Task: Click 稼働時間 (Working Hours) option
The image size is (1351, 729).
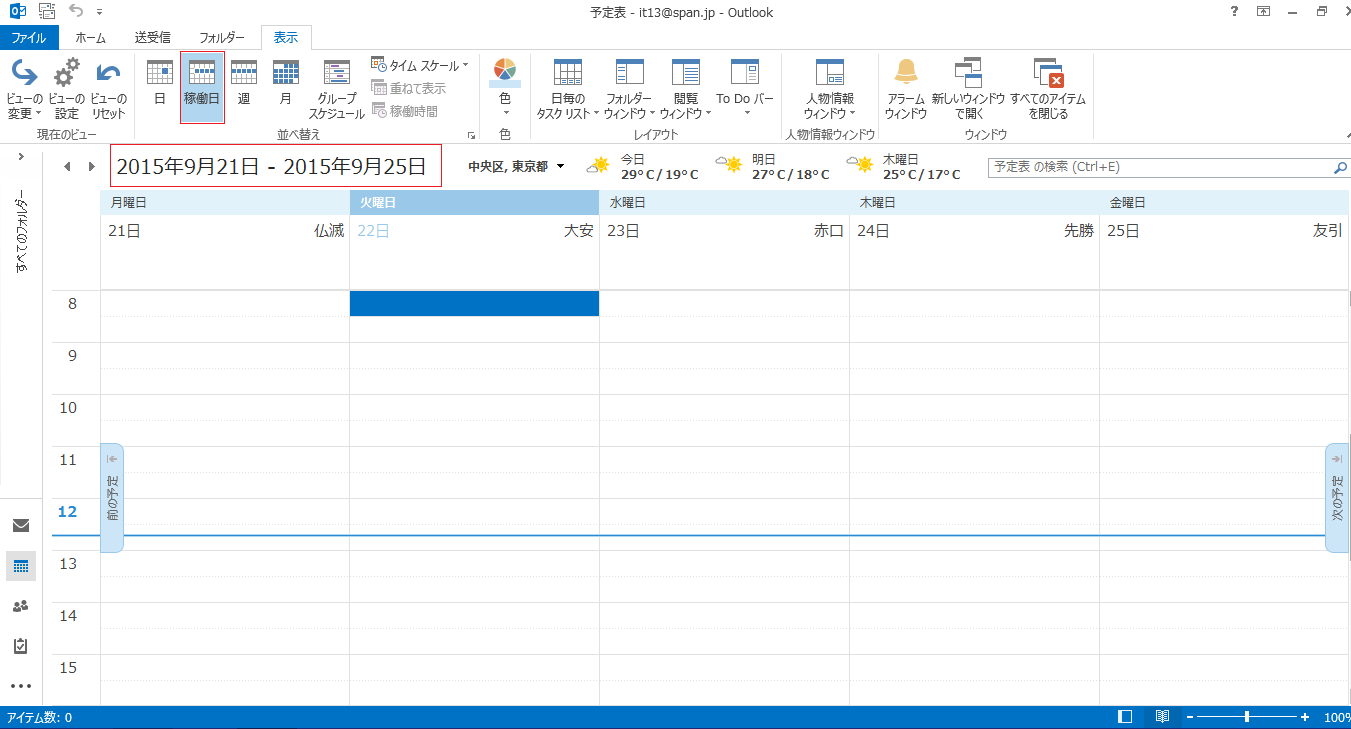Action: (405, 111)
